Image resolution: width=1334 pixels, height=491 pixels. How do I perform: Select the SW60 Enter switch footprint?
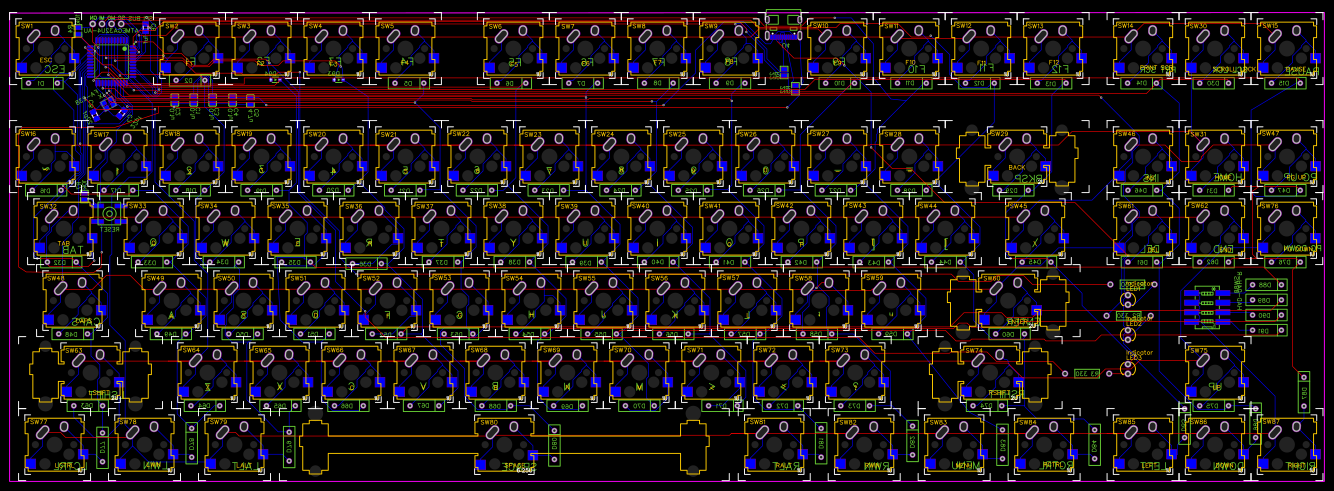pyautogui.click(x=1008, y=301)
